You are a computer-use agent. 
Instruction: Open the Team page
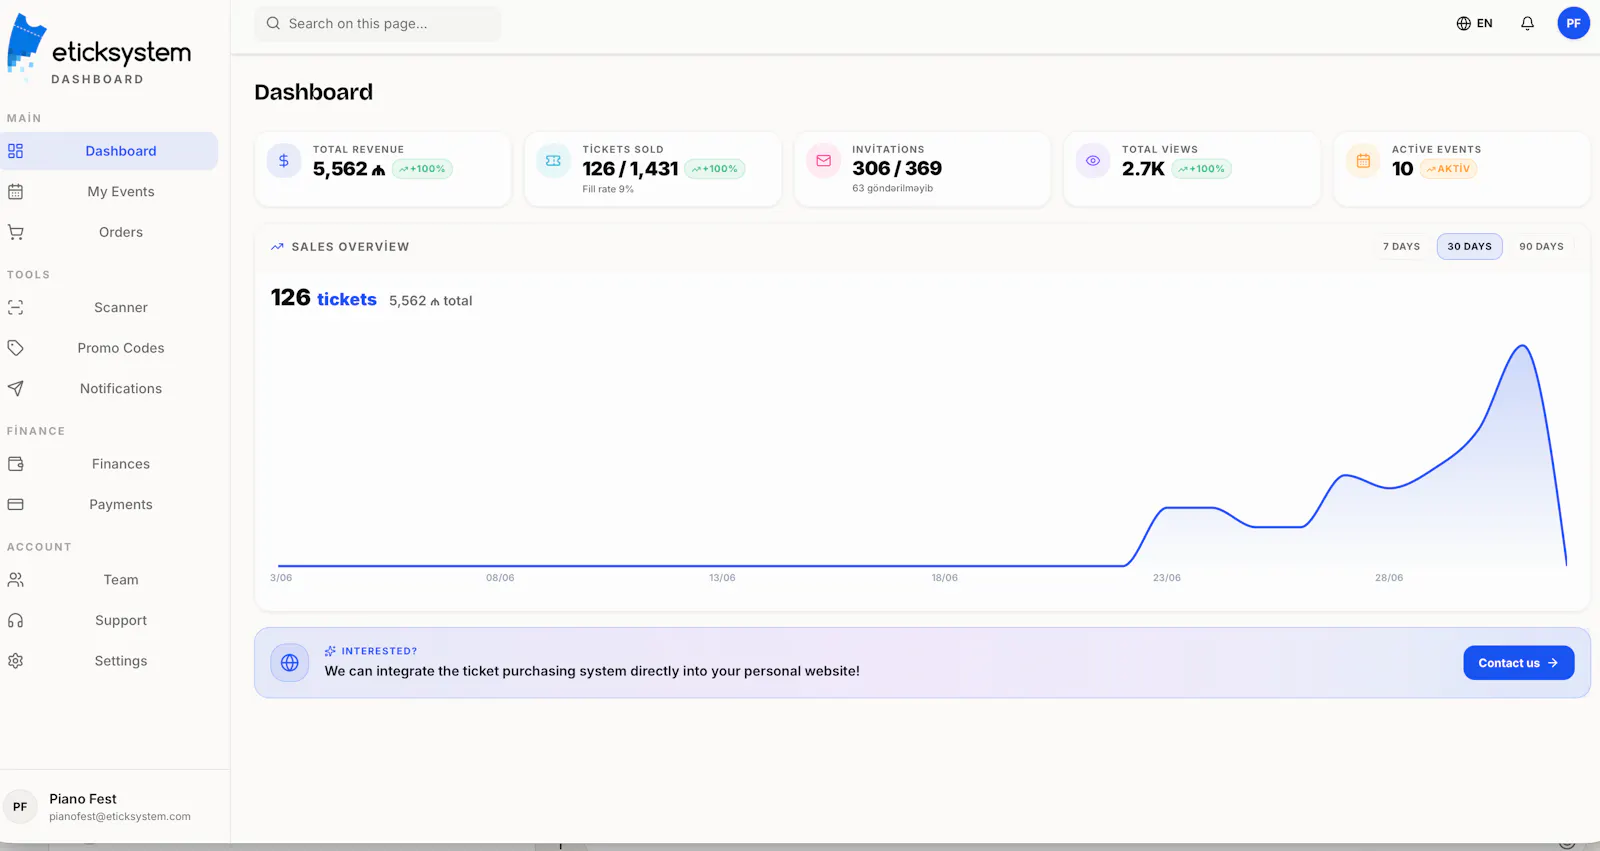tap(109, 580)
